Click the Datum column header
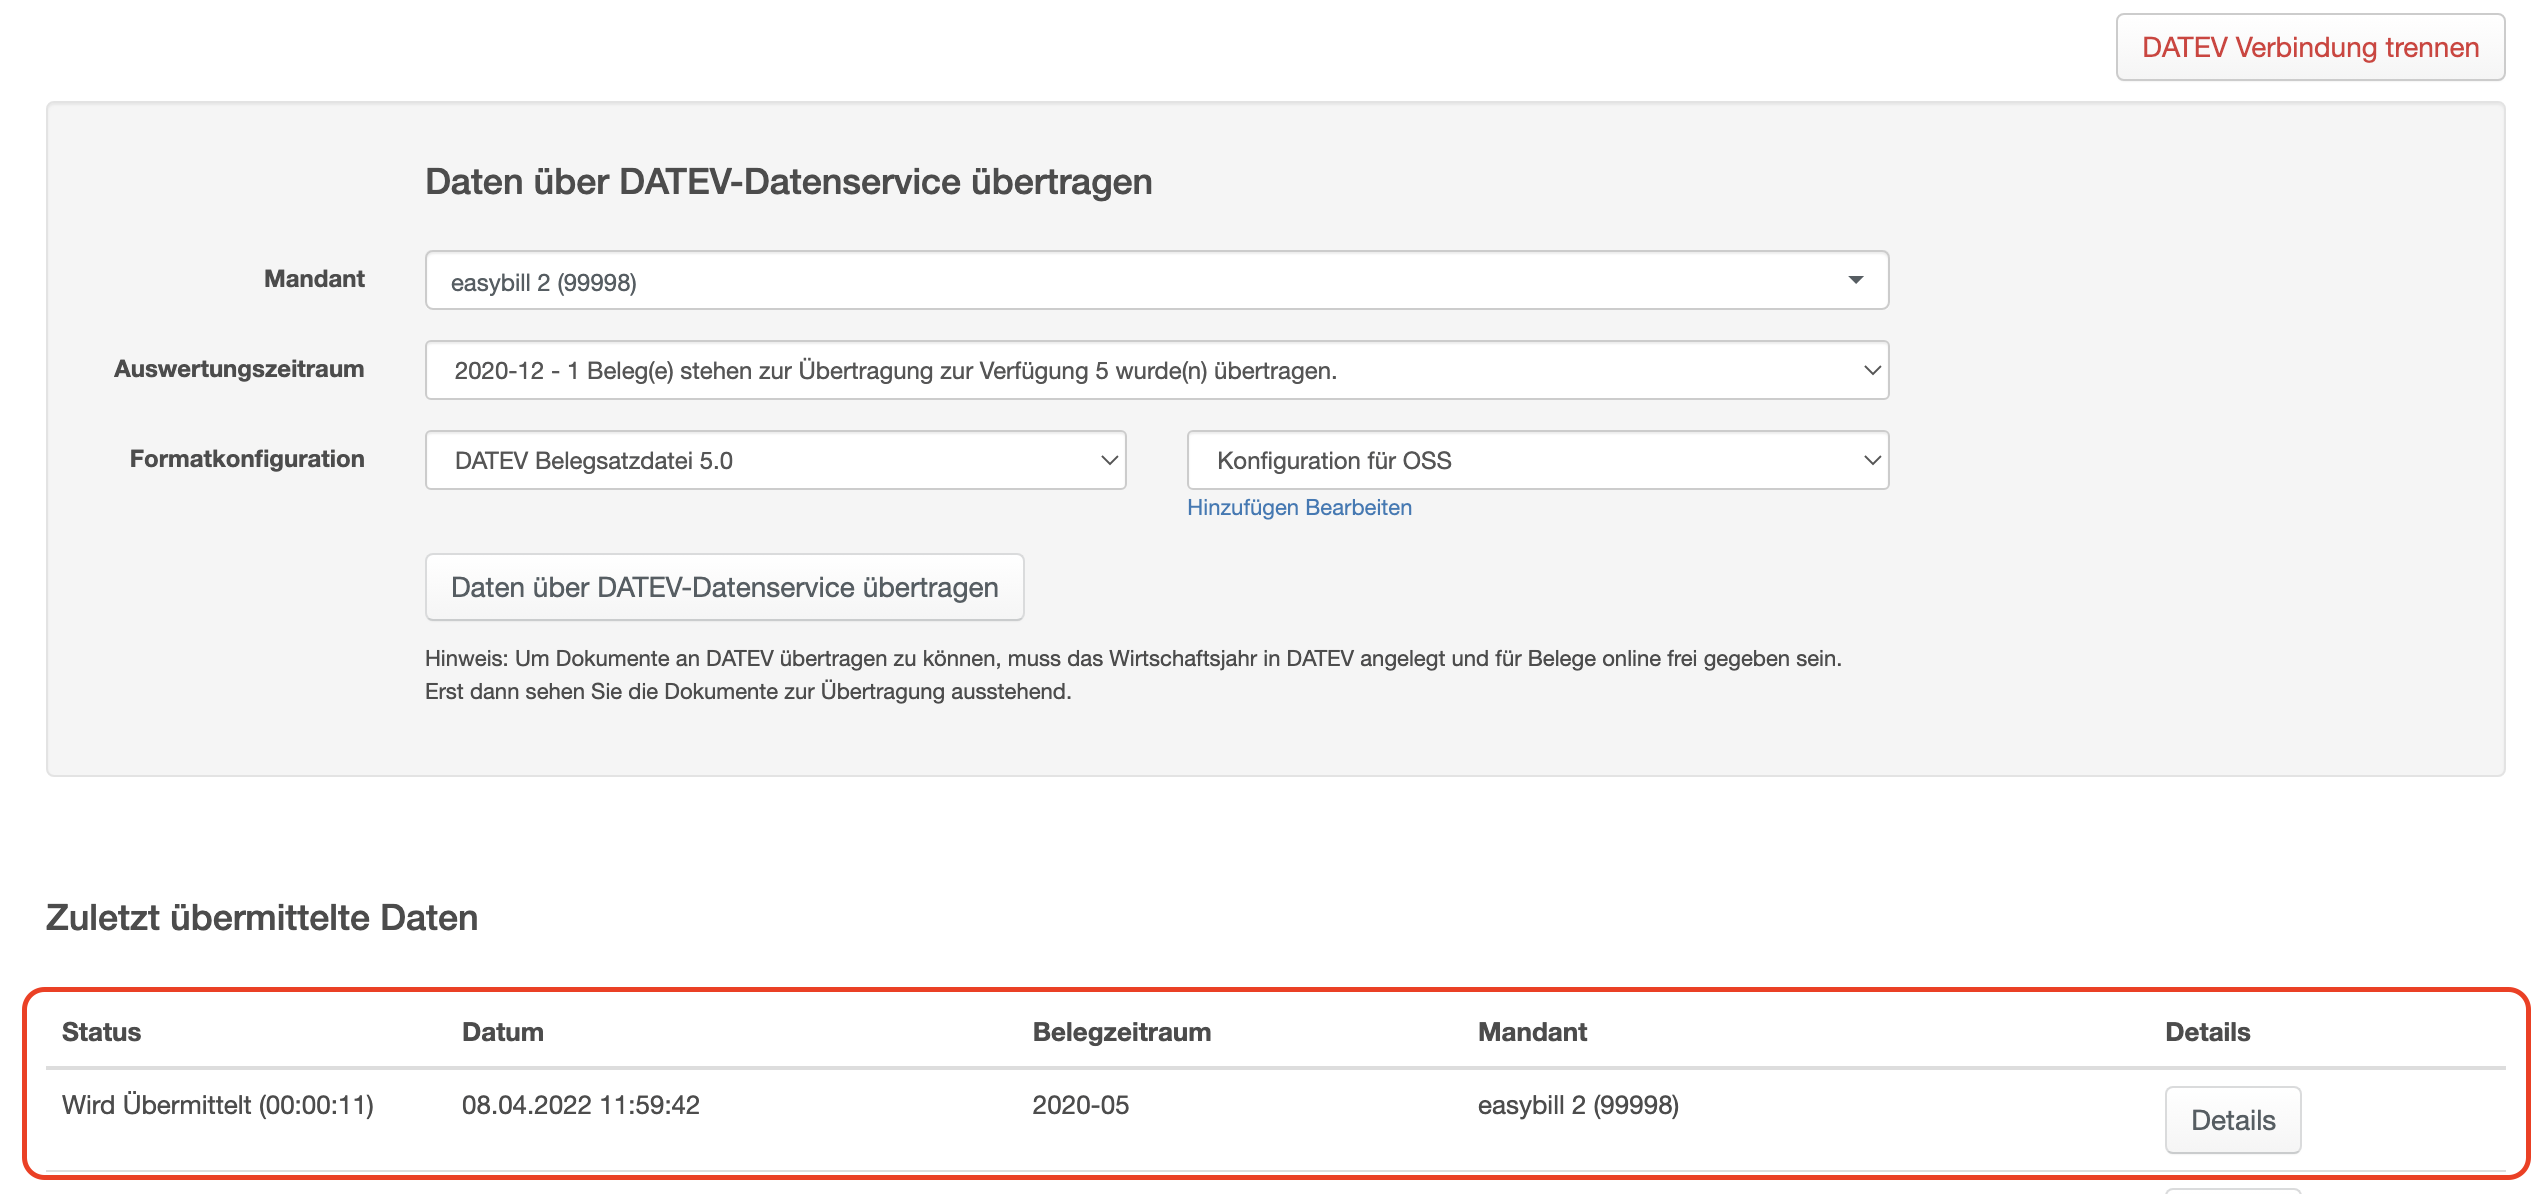Image resolution: width=2548 pixels, height=1194 pixels. tap(502, 1032)
